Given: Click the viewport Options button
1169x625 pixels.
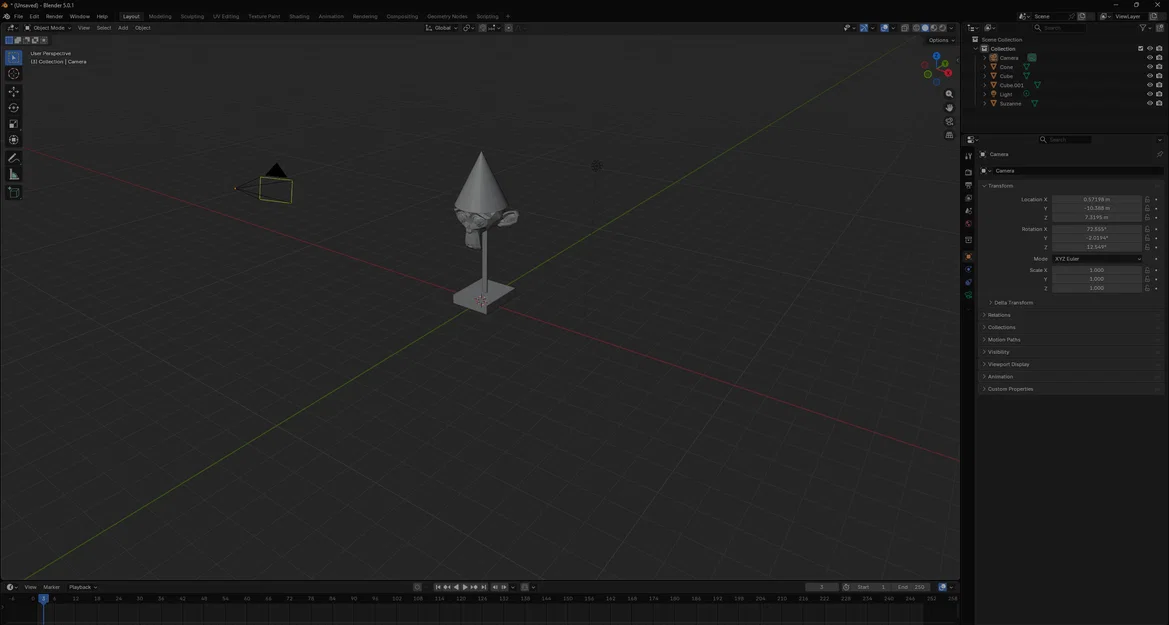Looking at the screenshot, I should click(x=941, y=40).
